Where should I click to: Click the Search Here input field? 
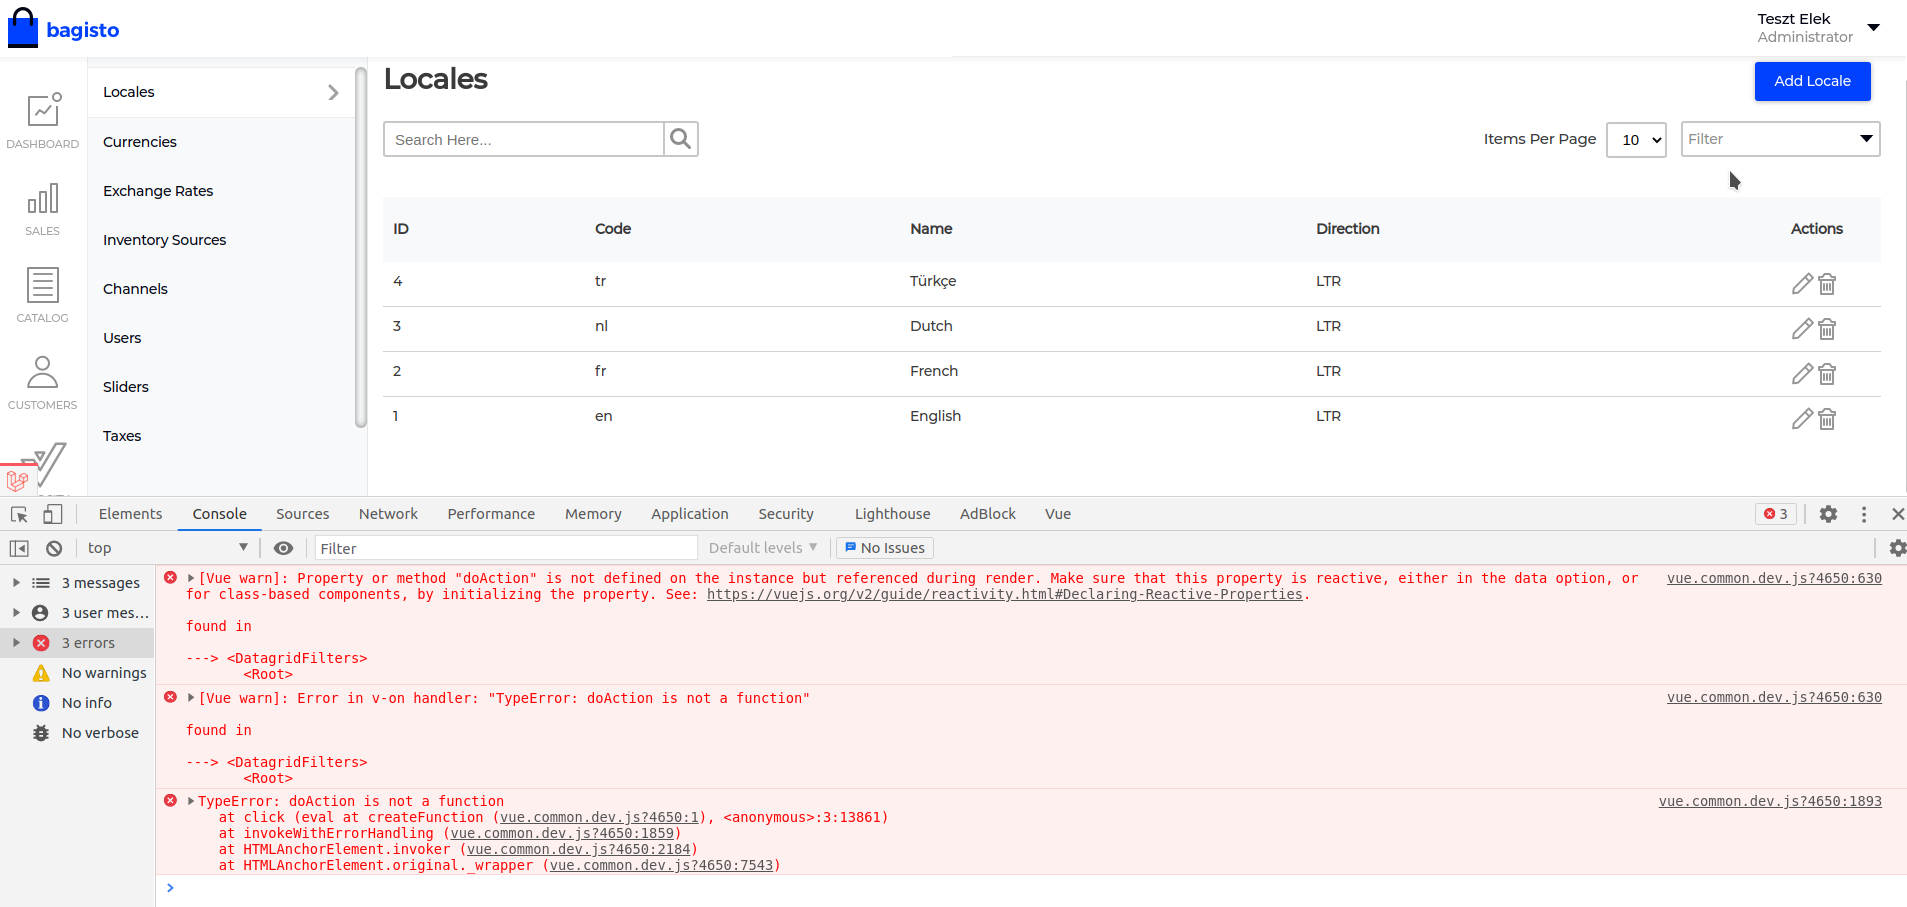(x=524, y=139)
